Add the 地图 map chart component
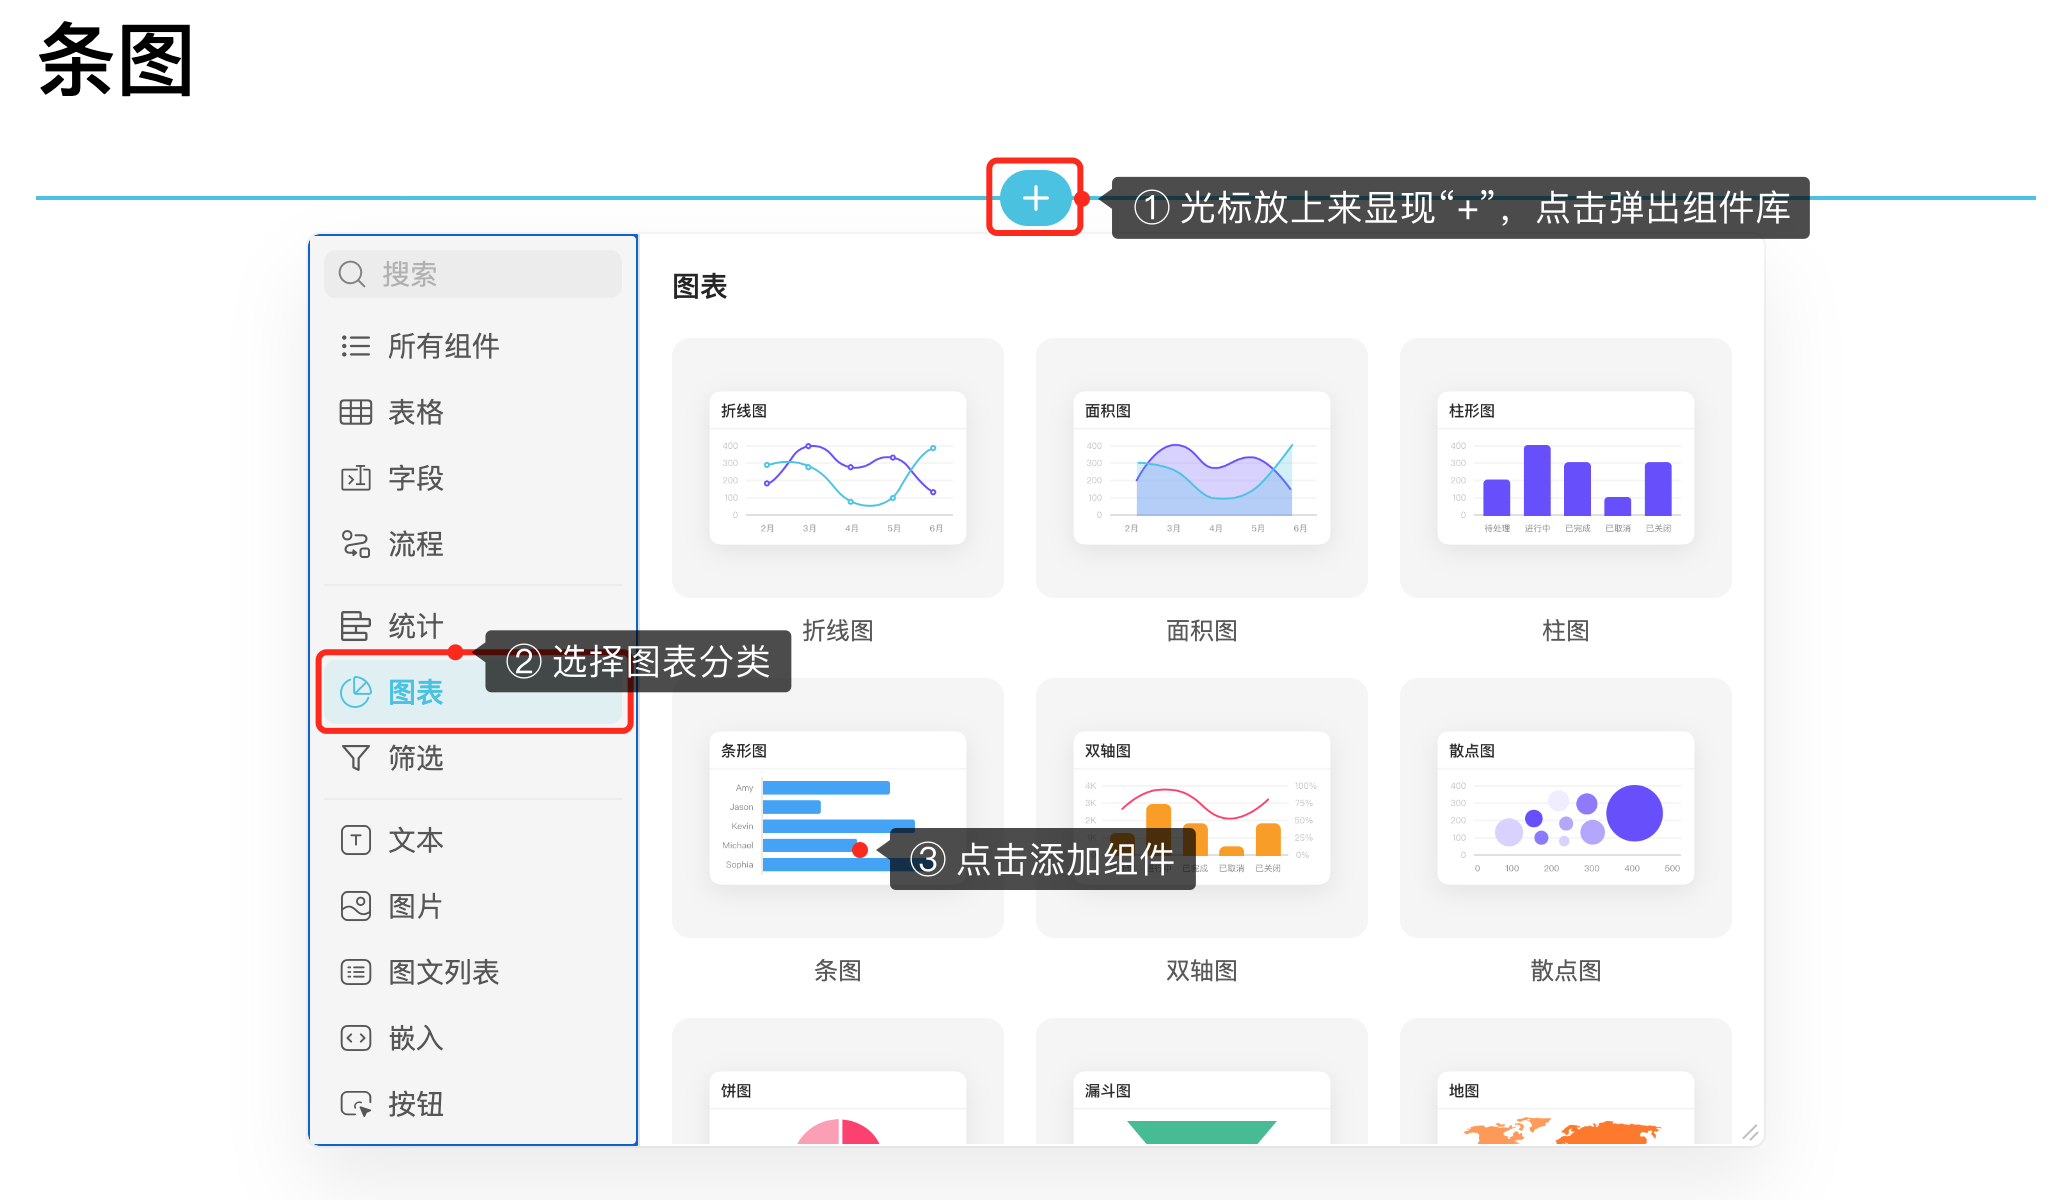 pyautogui.click(x=1566, y=1082)
